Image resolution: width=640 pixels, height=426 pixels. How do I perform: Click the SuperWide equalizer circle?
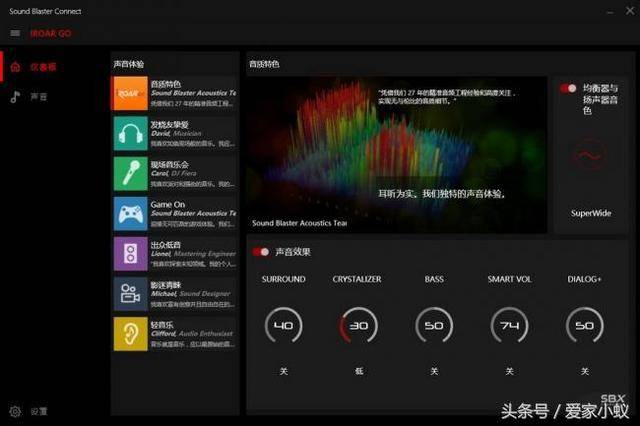click(x=590, y=157)
